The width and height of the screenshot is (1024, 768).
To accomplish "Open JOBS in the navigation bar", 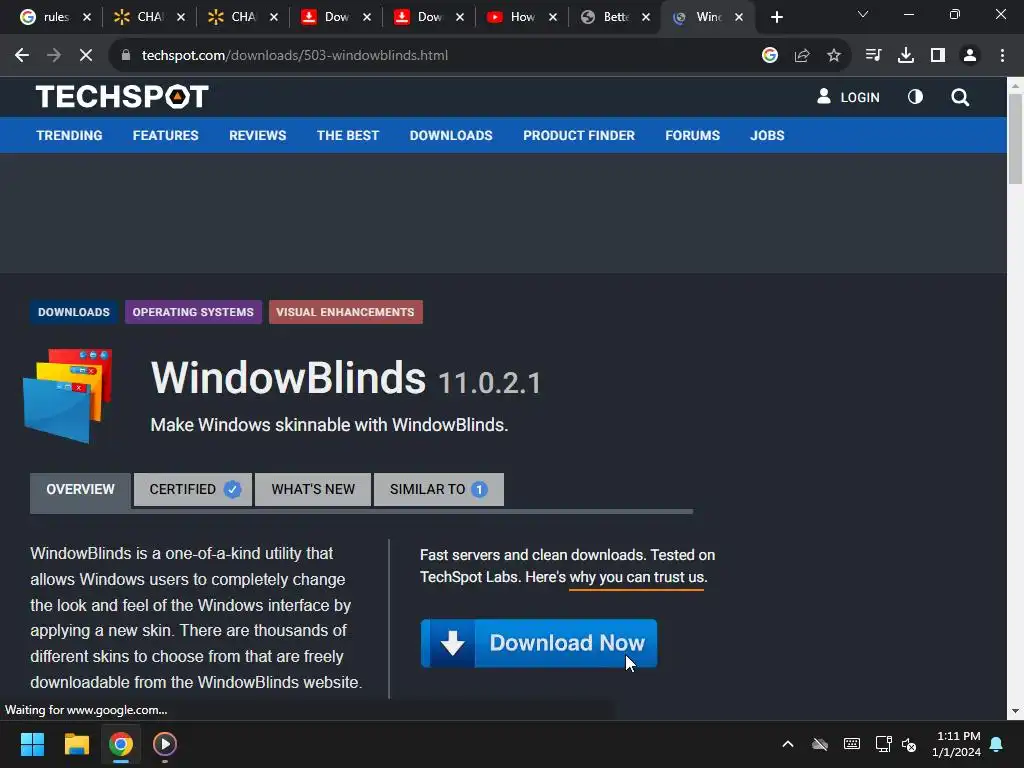I will click(767, 135).
